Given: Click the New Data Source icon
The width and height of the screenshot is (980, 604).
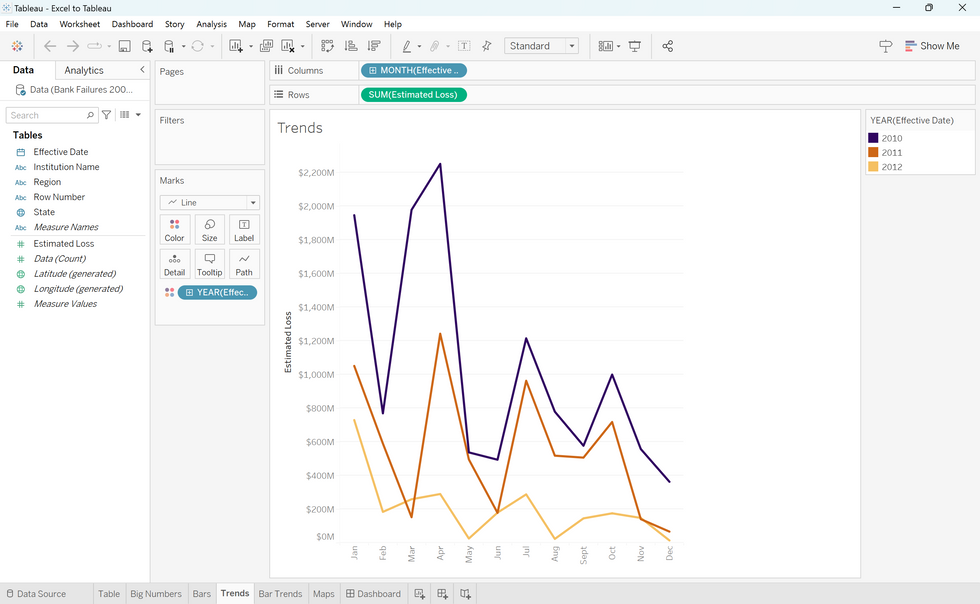Looking at the screenshot, I should [147, 46].
